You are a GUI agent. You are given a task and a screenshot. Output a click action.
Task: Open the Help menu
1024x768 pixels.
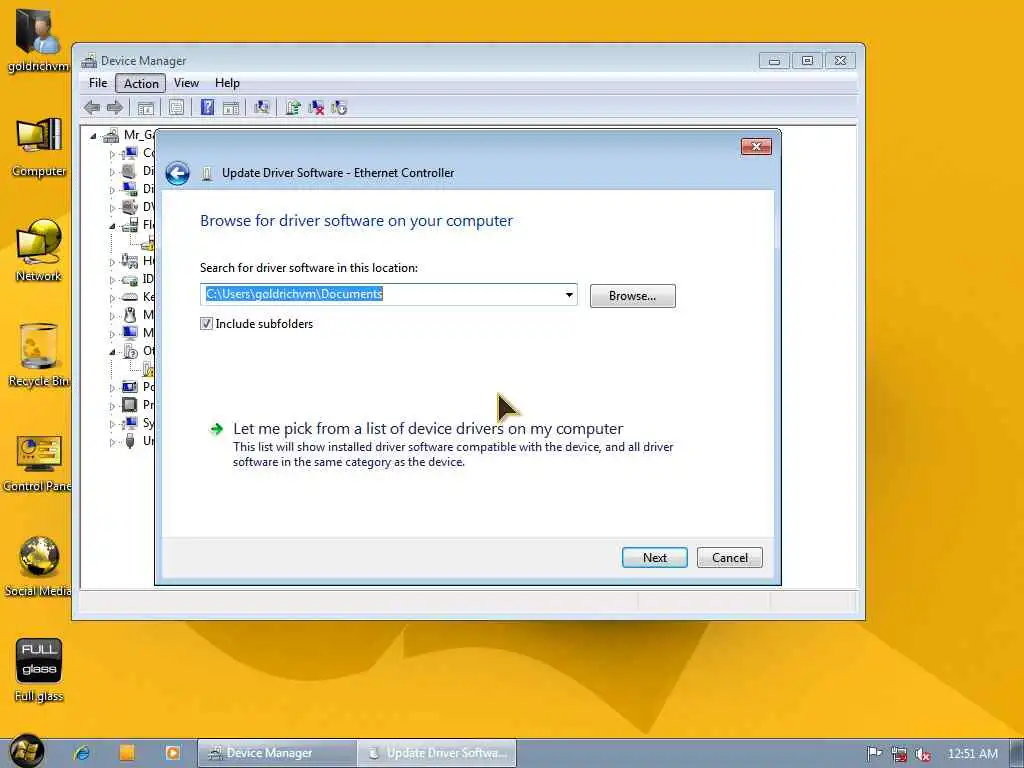(227, 83)
